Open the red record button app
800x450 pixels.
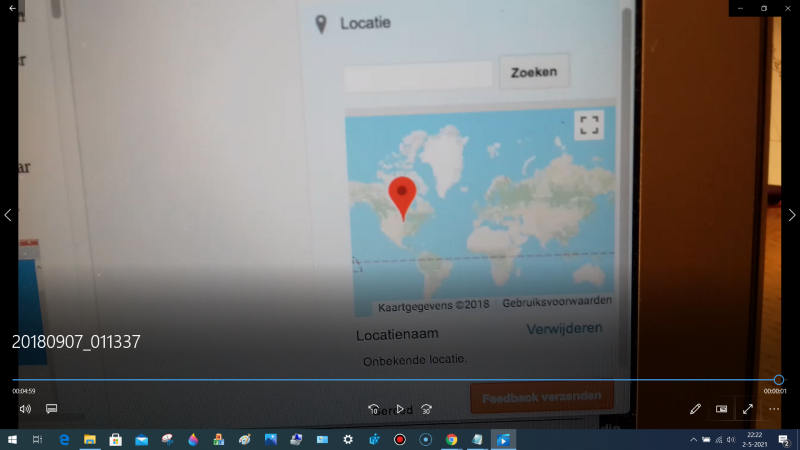399,439
